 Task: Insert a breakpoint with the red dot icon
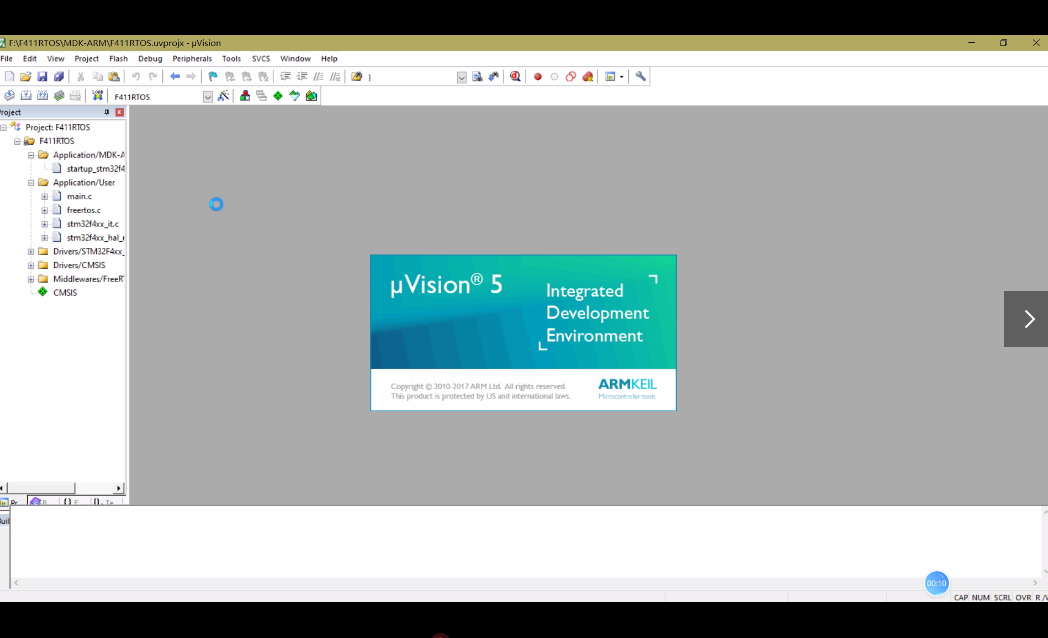click(537, 77)
